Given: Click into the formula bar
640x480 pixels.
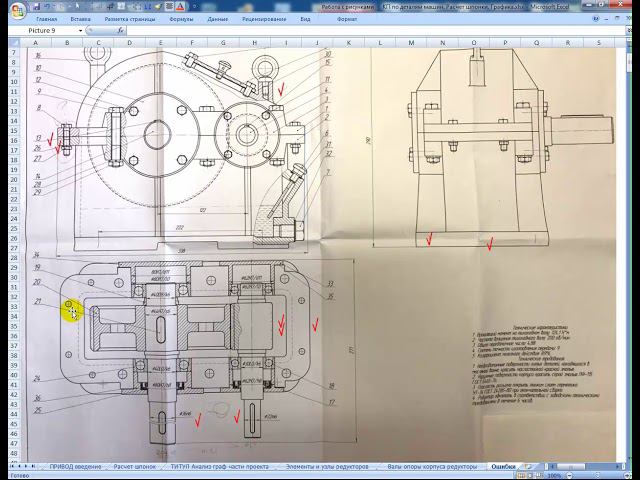Looking at the screenshot, I should tap(376, 31).
